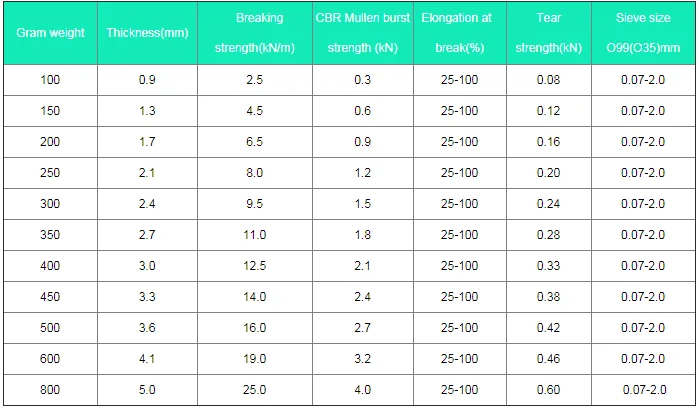Select the 5.0 thickness value cell

pyautogui.click(x=148, y=390)
